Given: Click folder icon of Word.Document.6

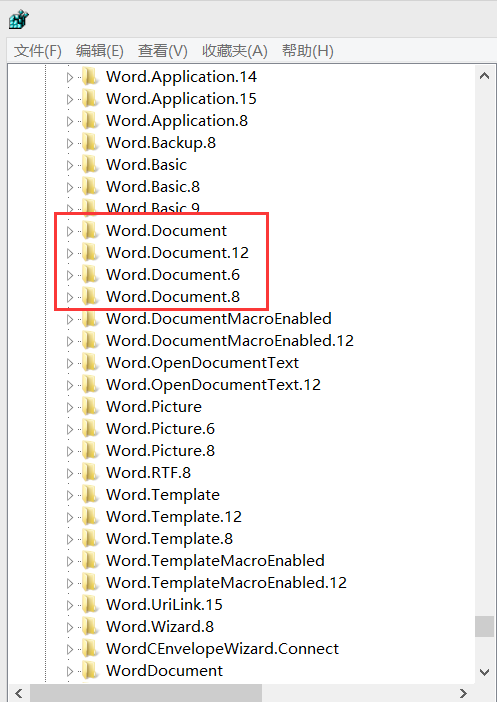Looking at the screenshot, I should [90, 274].
